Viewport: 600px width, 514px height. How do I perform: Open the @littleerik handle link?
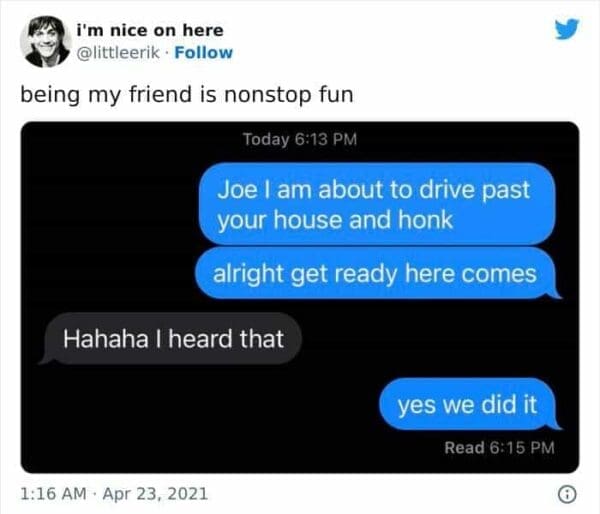[x=118, y=53]
